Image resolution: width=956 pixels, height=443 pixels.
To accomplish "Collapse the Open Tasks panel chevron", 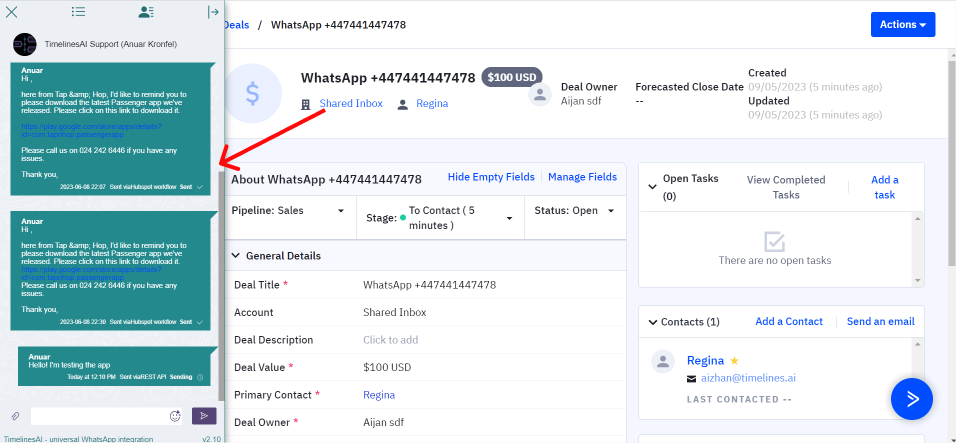I will (x=652, y=186).
